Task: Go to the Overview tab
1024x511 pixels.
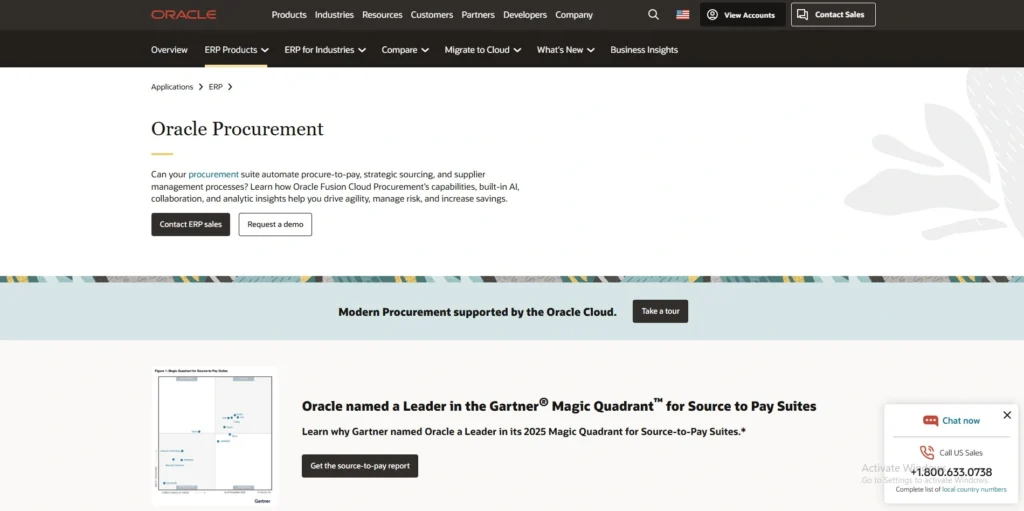Action: [x=169, y=50]
